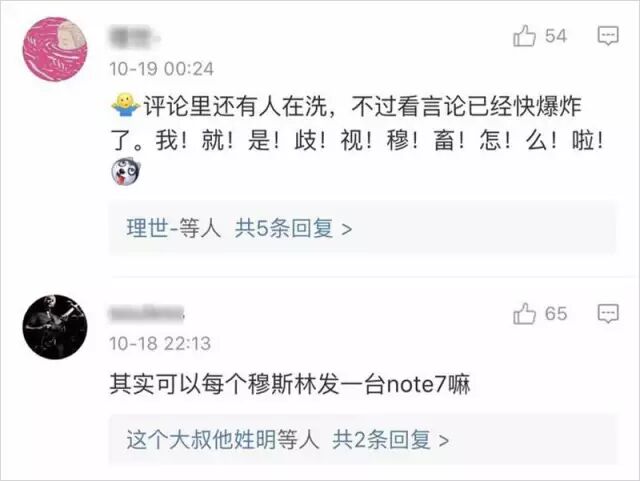Screen dimensions: 640x481
Task: Tap the husky dog emoji
Action: pos(126,171)
